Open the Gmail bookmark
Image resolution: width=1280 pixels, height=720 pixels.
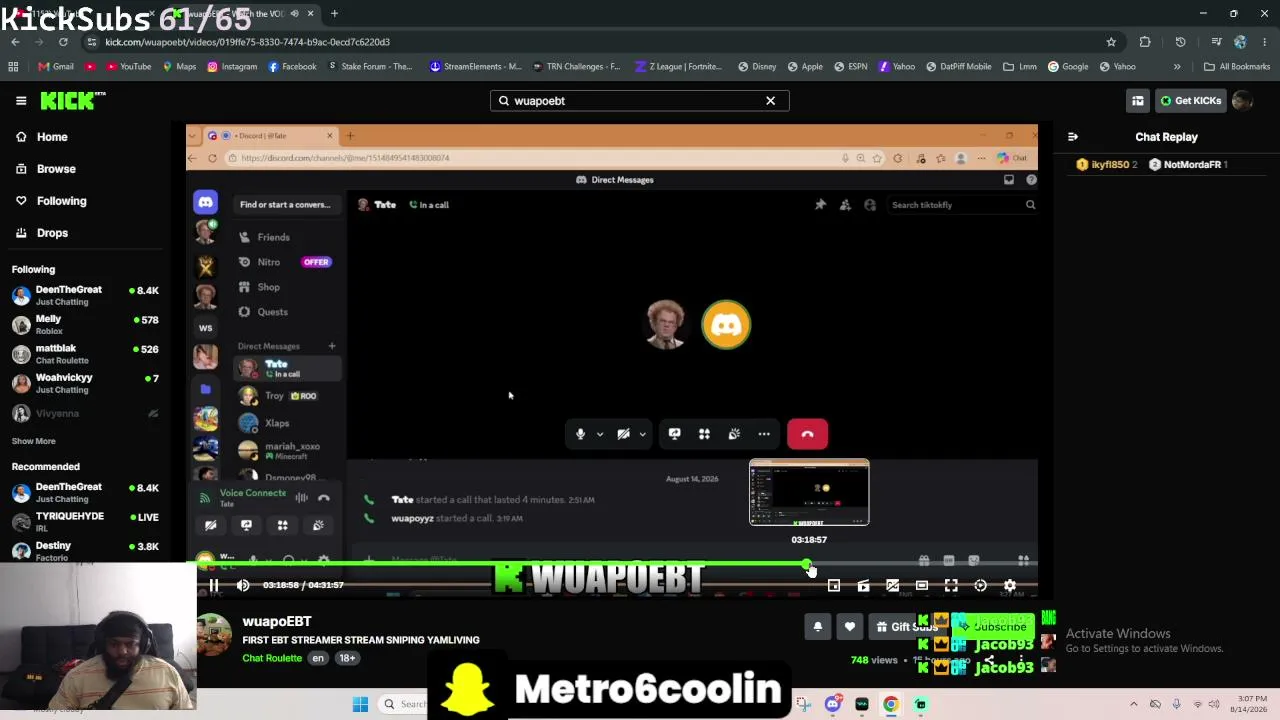(x=56, y=67)
